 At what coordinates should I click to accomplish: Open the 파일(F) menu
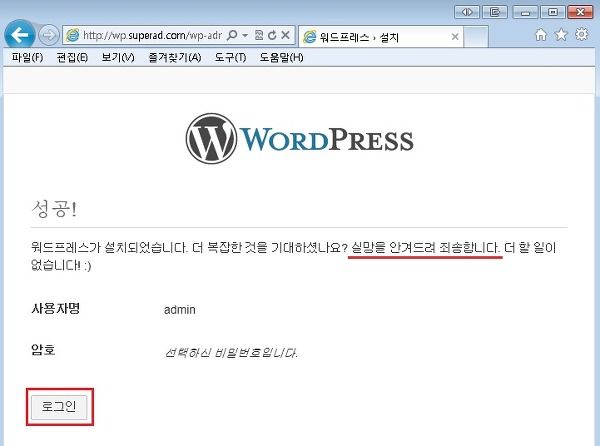[27, 58]
